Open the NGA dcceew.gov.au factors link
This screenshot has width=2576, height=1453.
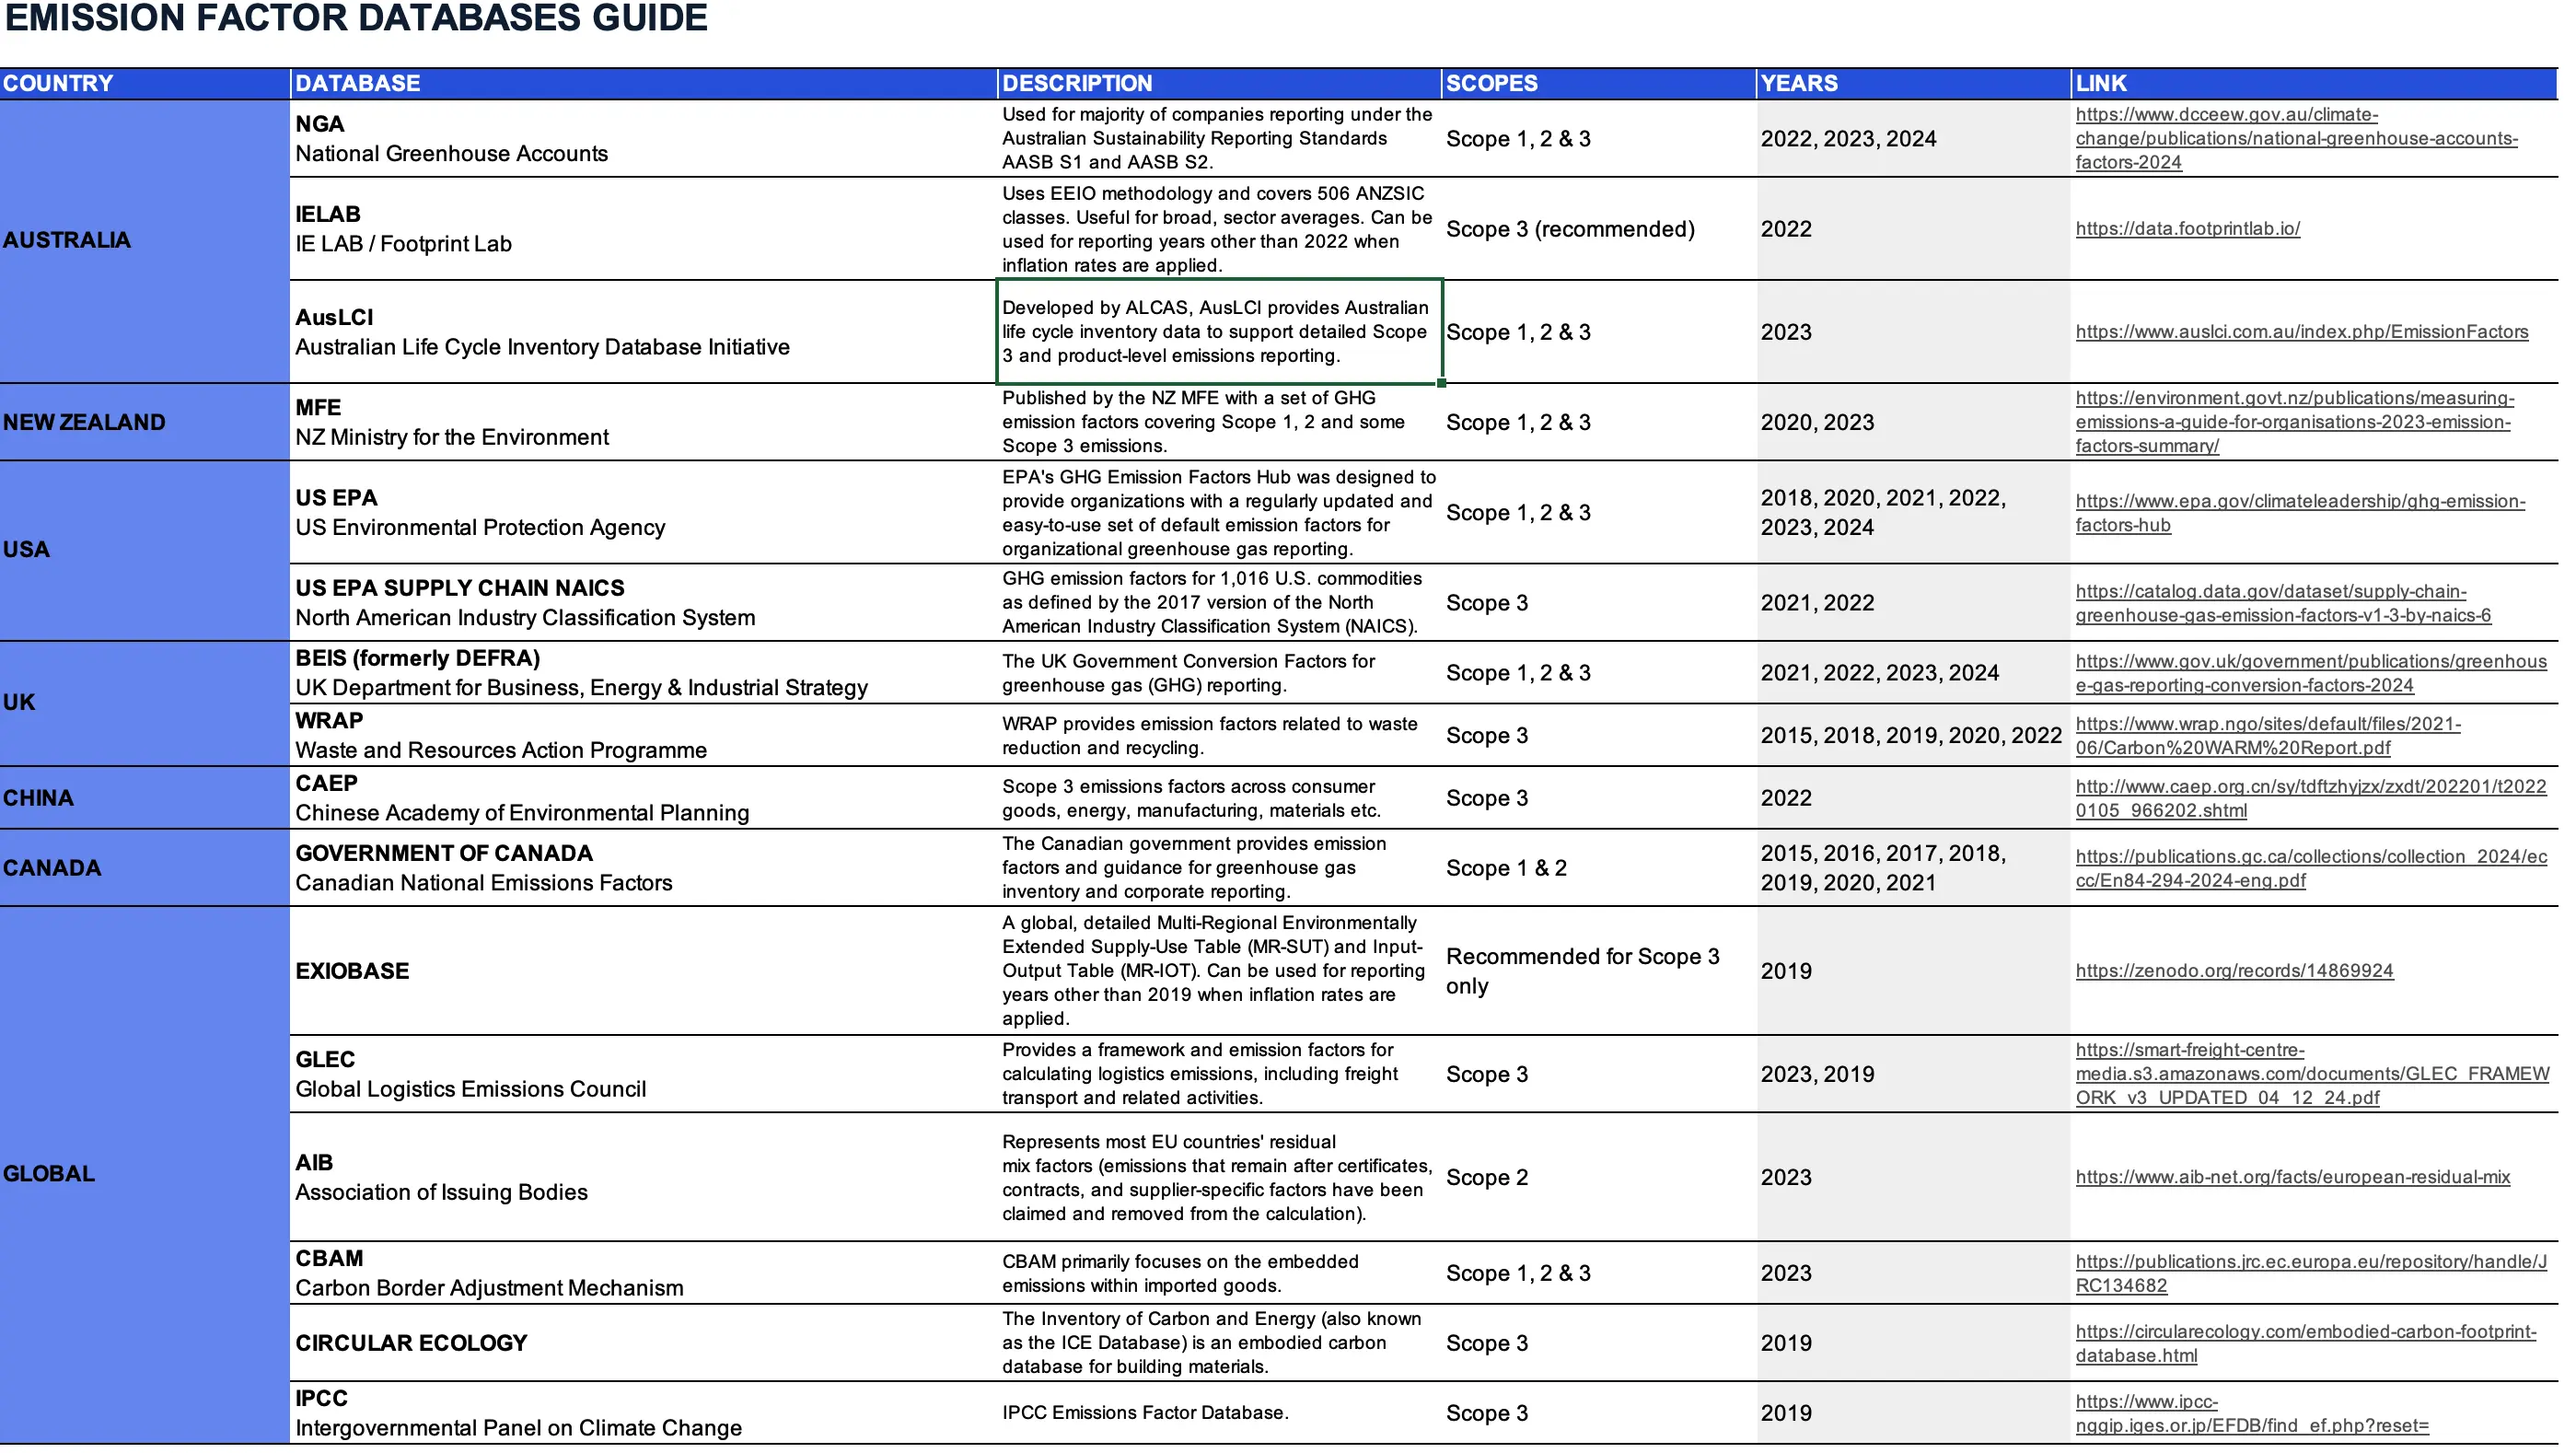click(2296, 138)
